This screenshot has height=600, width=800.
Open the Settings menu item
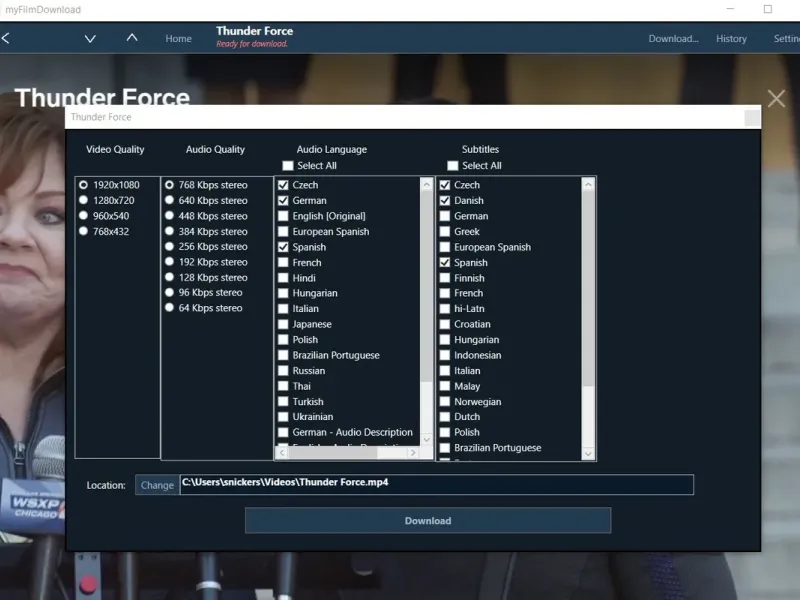tap(787, 39)
